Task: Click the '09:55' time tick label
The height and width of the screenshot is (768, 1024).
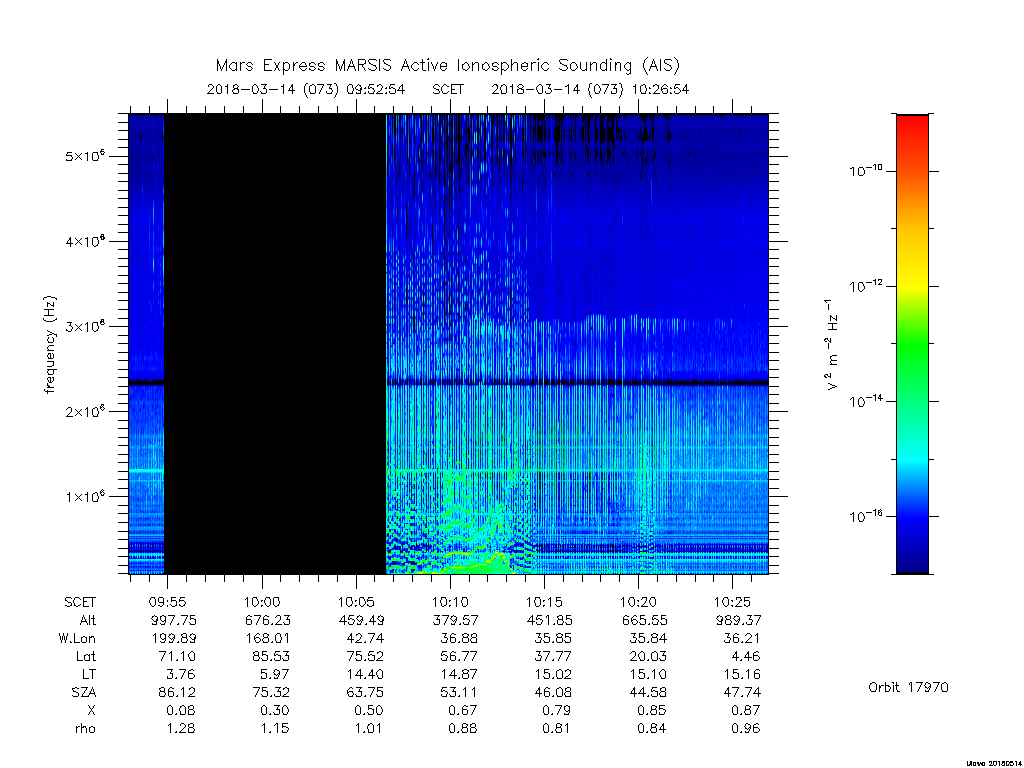Action: (x=168, y=602)
